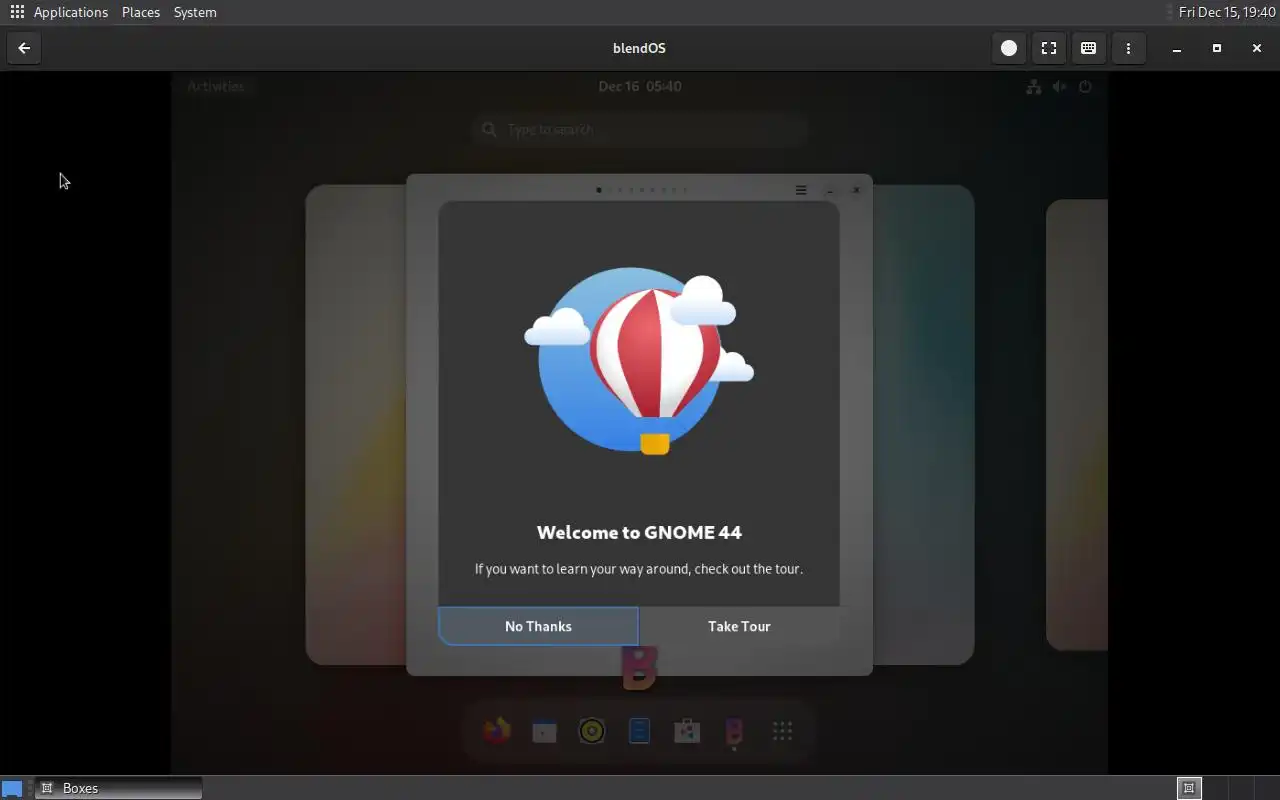Click the tour page indicator dots
The image size is (1280, 800).
tap(641, 190)
